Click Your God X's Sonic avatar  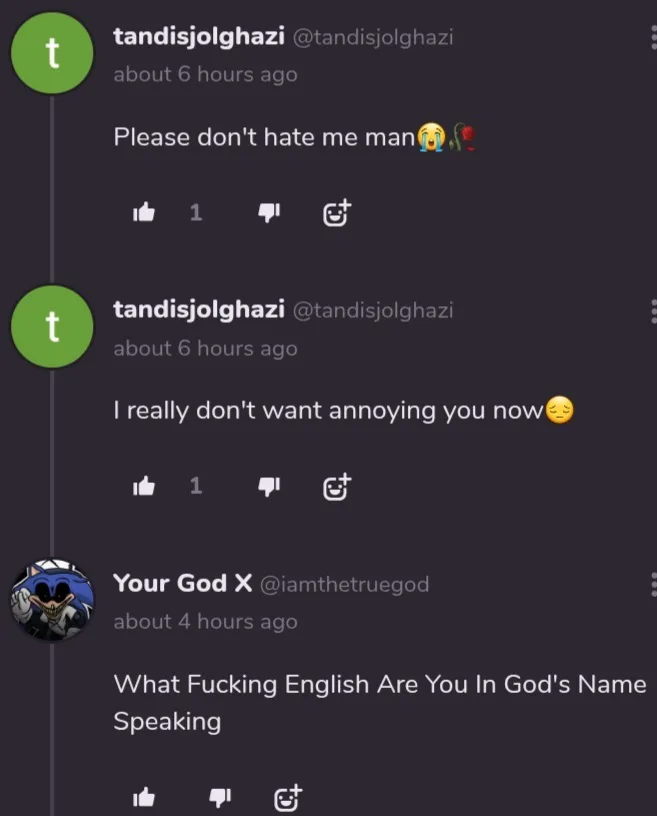(x=52, y=600)
